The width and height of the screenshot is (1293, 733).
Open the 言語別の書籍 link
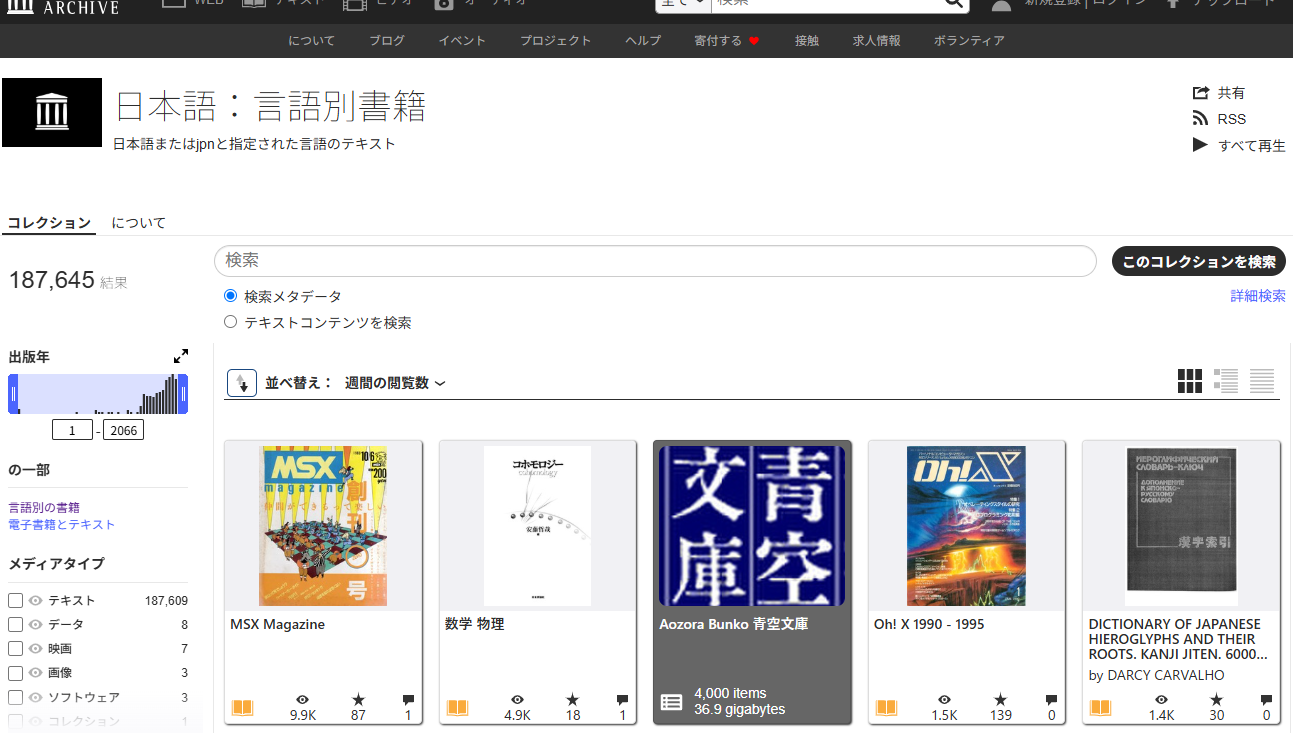(44, 508)
